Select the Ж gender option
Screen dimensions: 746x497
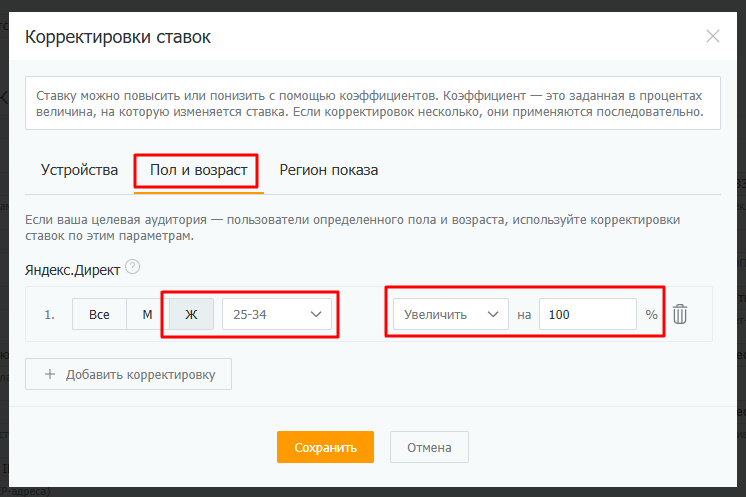click(x=191, y=314)
